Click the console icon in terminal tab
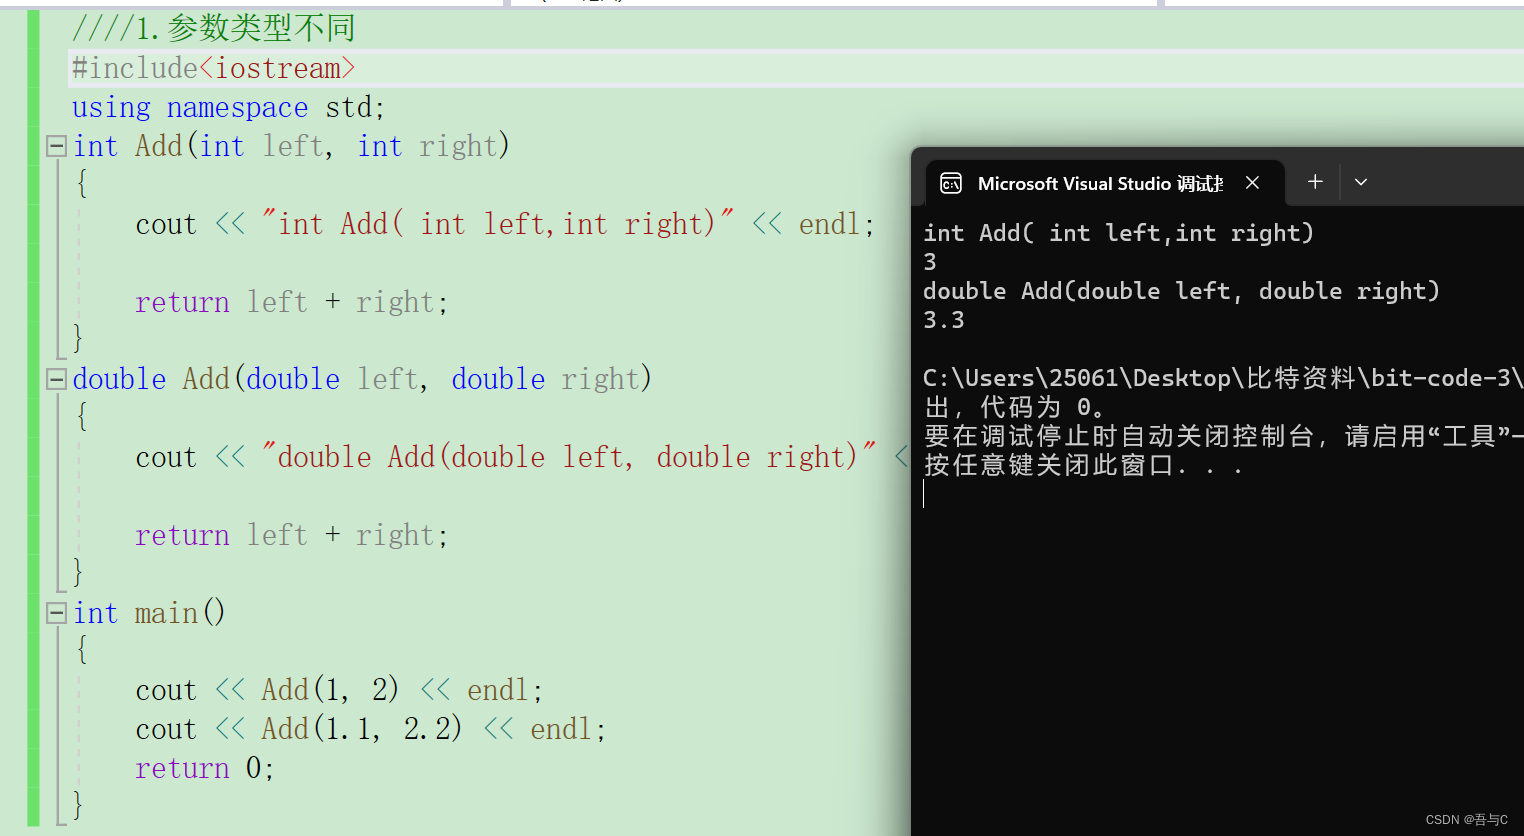Screen dimensions: 1524x836 (x=951, y=183)
